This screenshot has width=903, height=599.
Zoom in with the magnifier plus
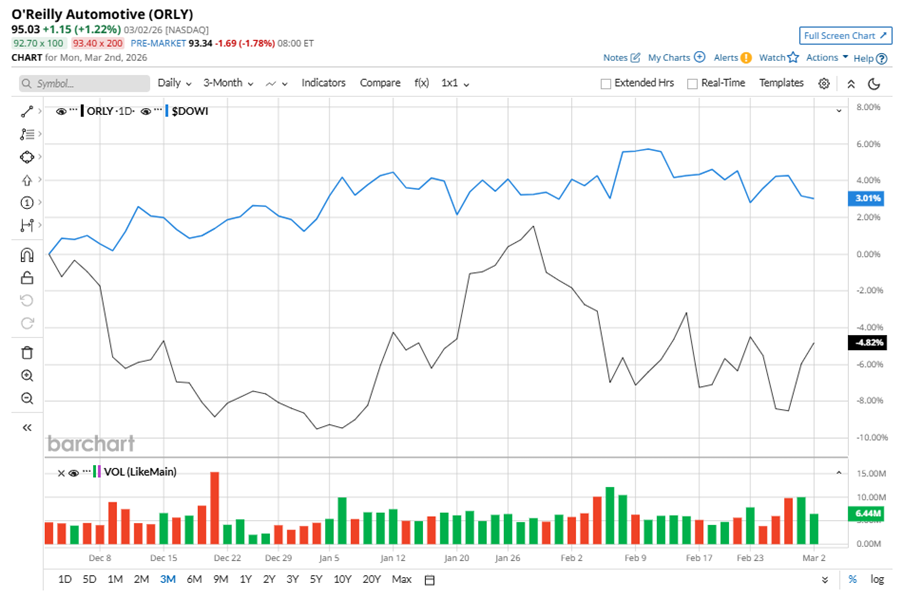pyautogui.click(x=26, y=376)
